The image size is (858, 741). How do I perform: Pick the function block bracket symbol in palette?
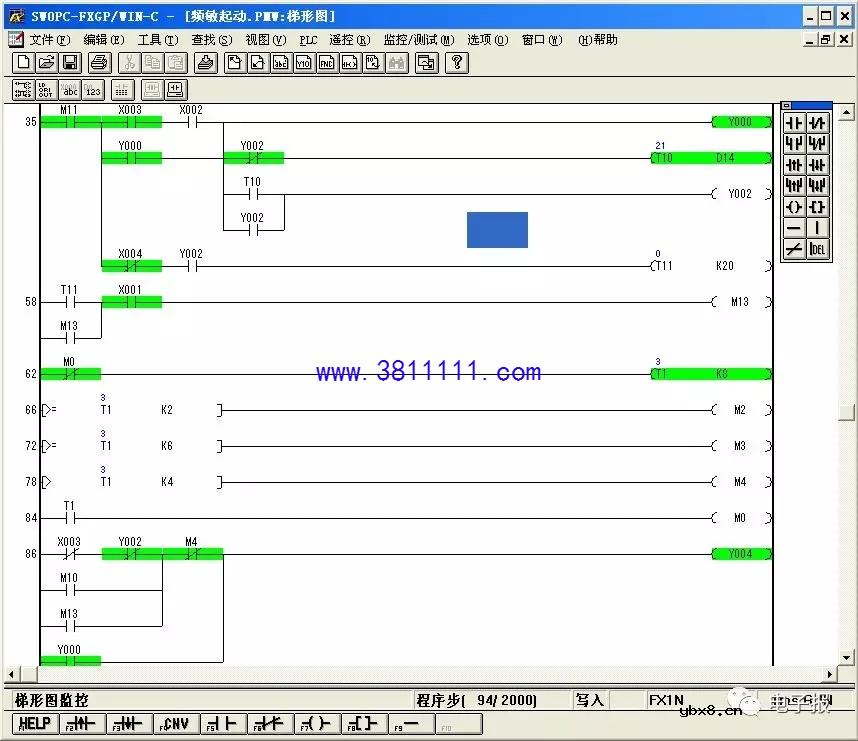pos(818,207)
